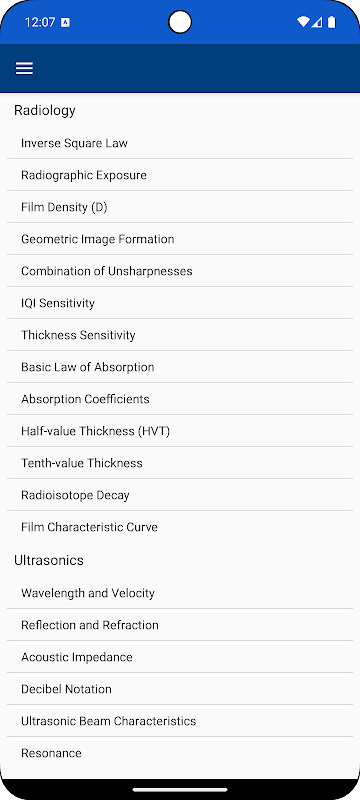The width and height of the screenshot is (360, 800).
Task: Open Basic Law of Absorption
Action: [x=180, y=367]
